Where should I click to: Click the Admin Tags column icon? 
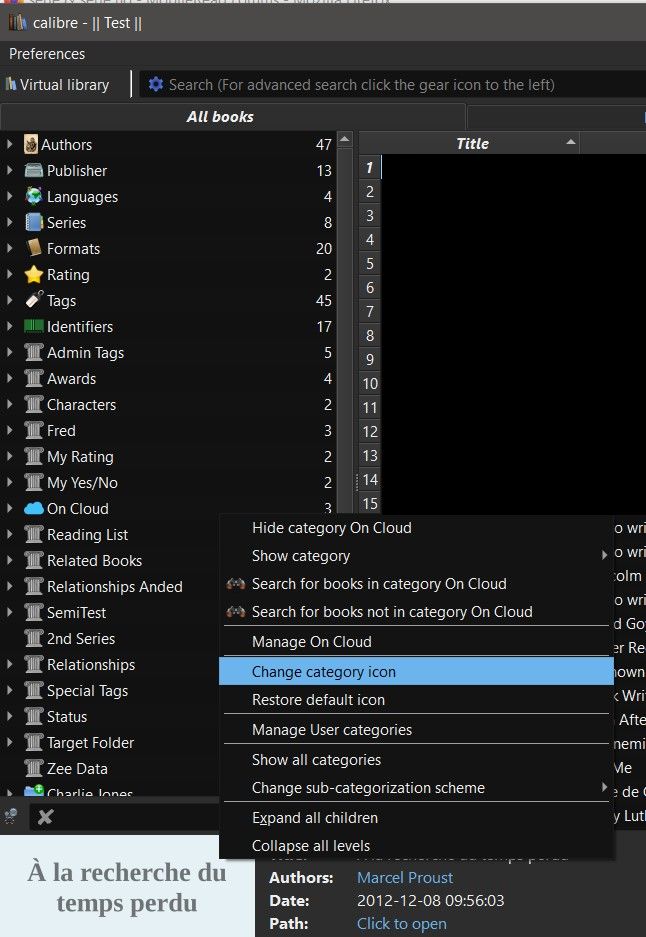coord(33,353)
